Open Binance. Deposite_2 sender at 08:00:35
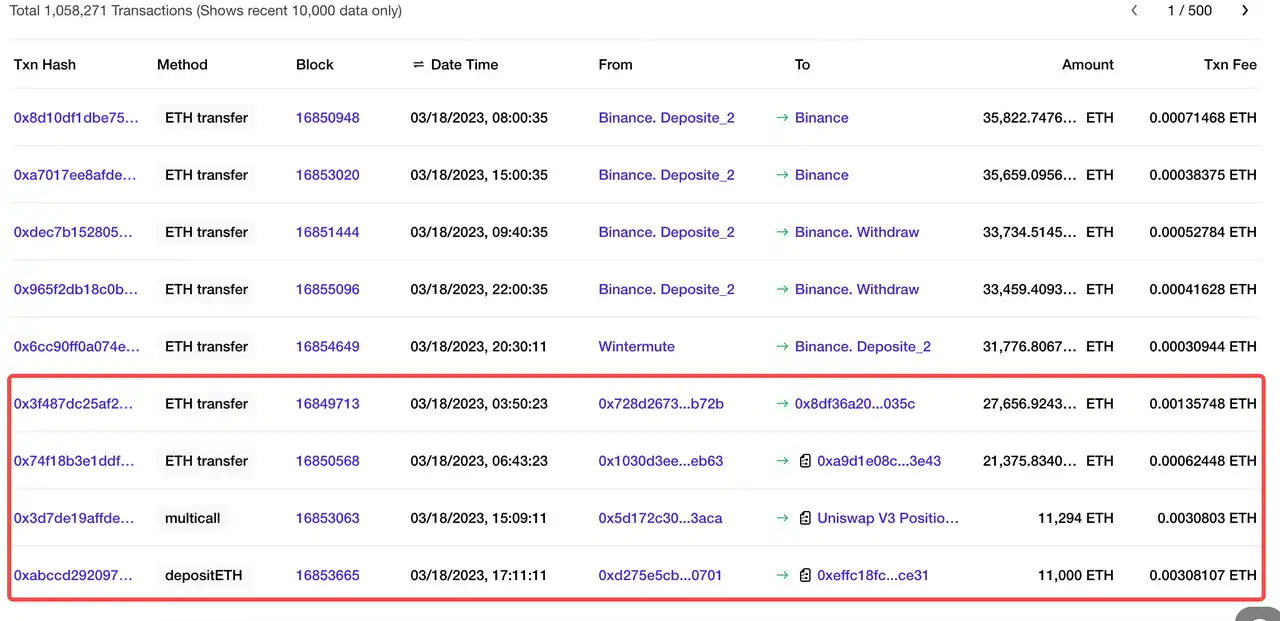The height and width of the screenshot is (621, 1280). point(667,118)
